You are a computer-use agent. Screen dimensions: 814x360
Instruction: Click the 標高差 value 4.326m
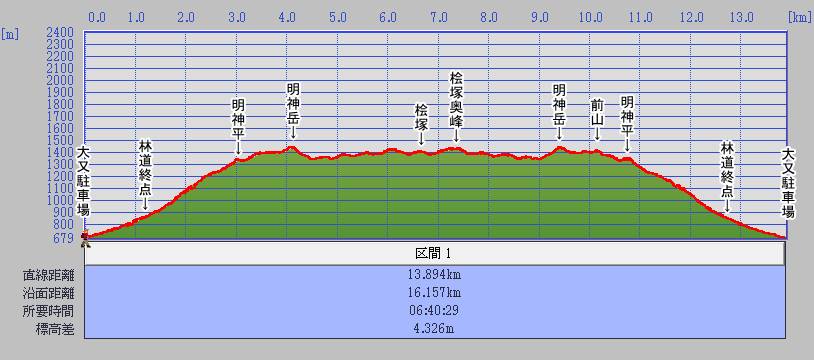point(435,329)
